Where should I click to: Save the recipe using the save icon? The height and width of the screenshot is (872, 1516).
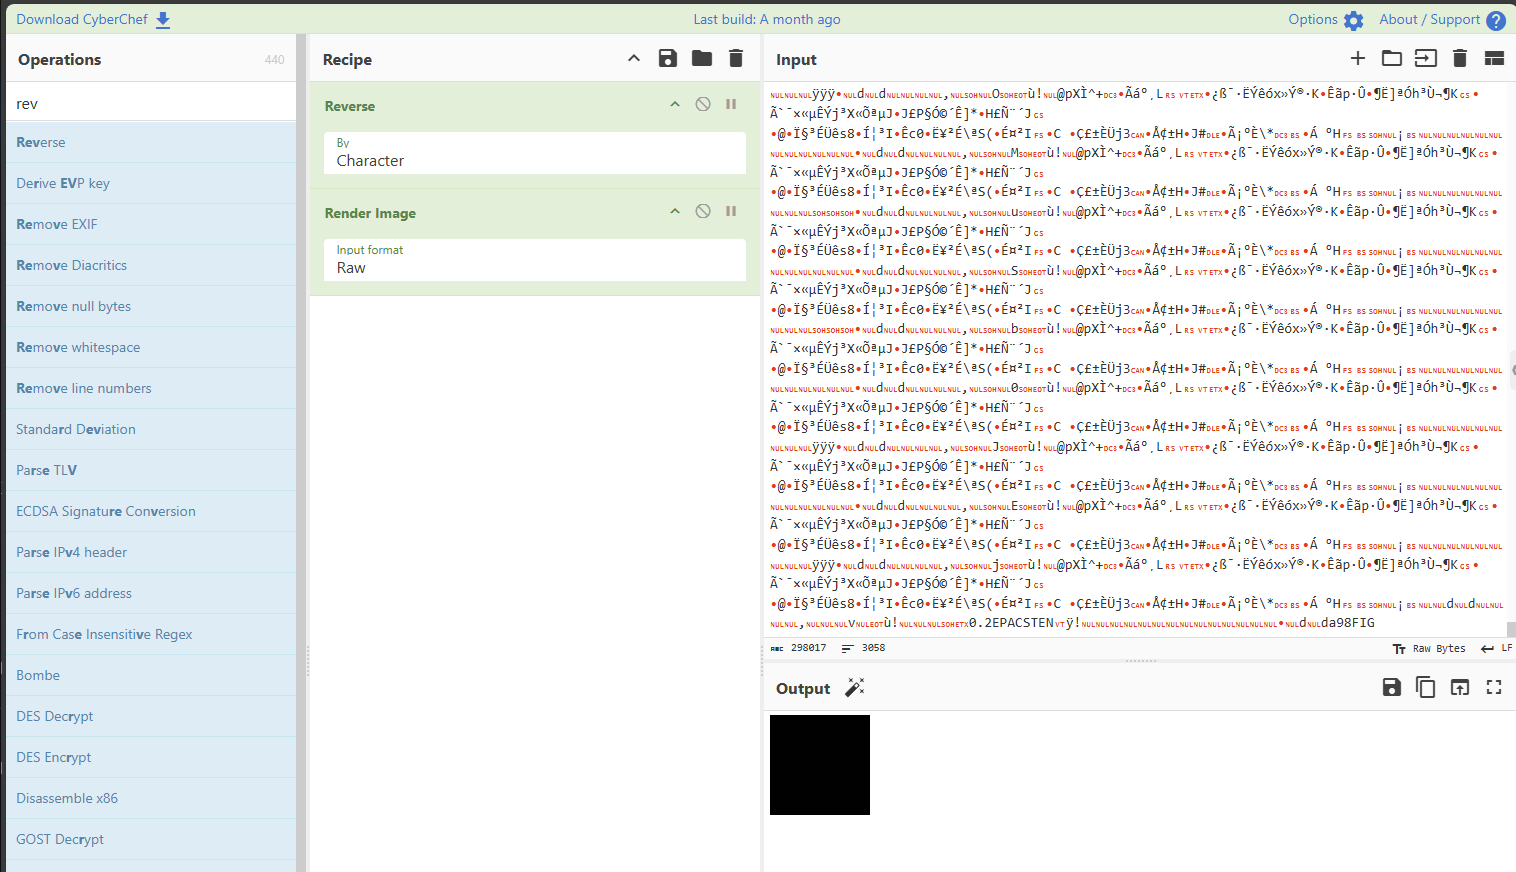pyautogui.click(x=668, y=59)
